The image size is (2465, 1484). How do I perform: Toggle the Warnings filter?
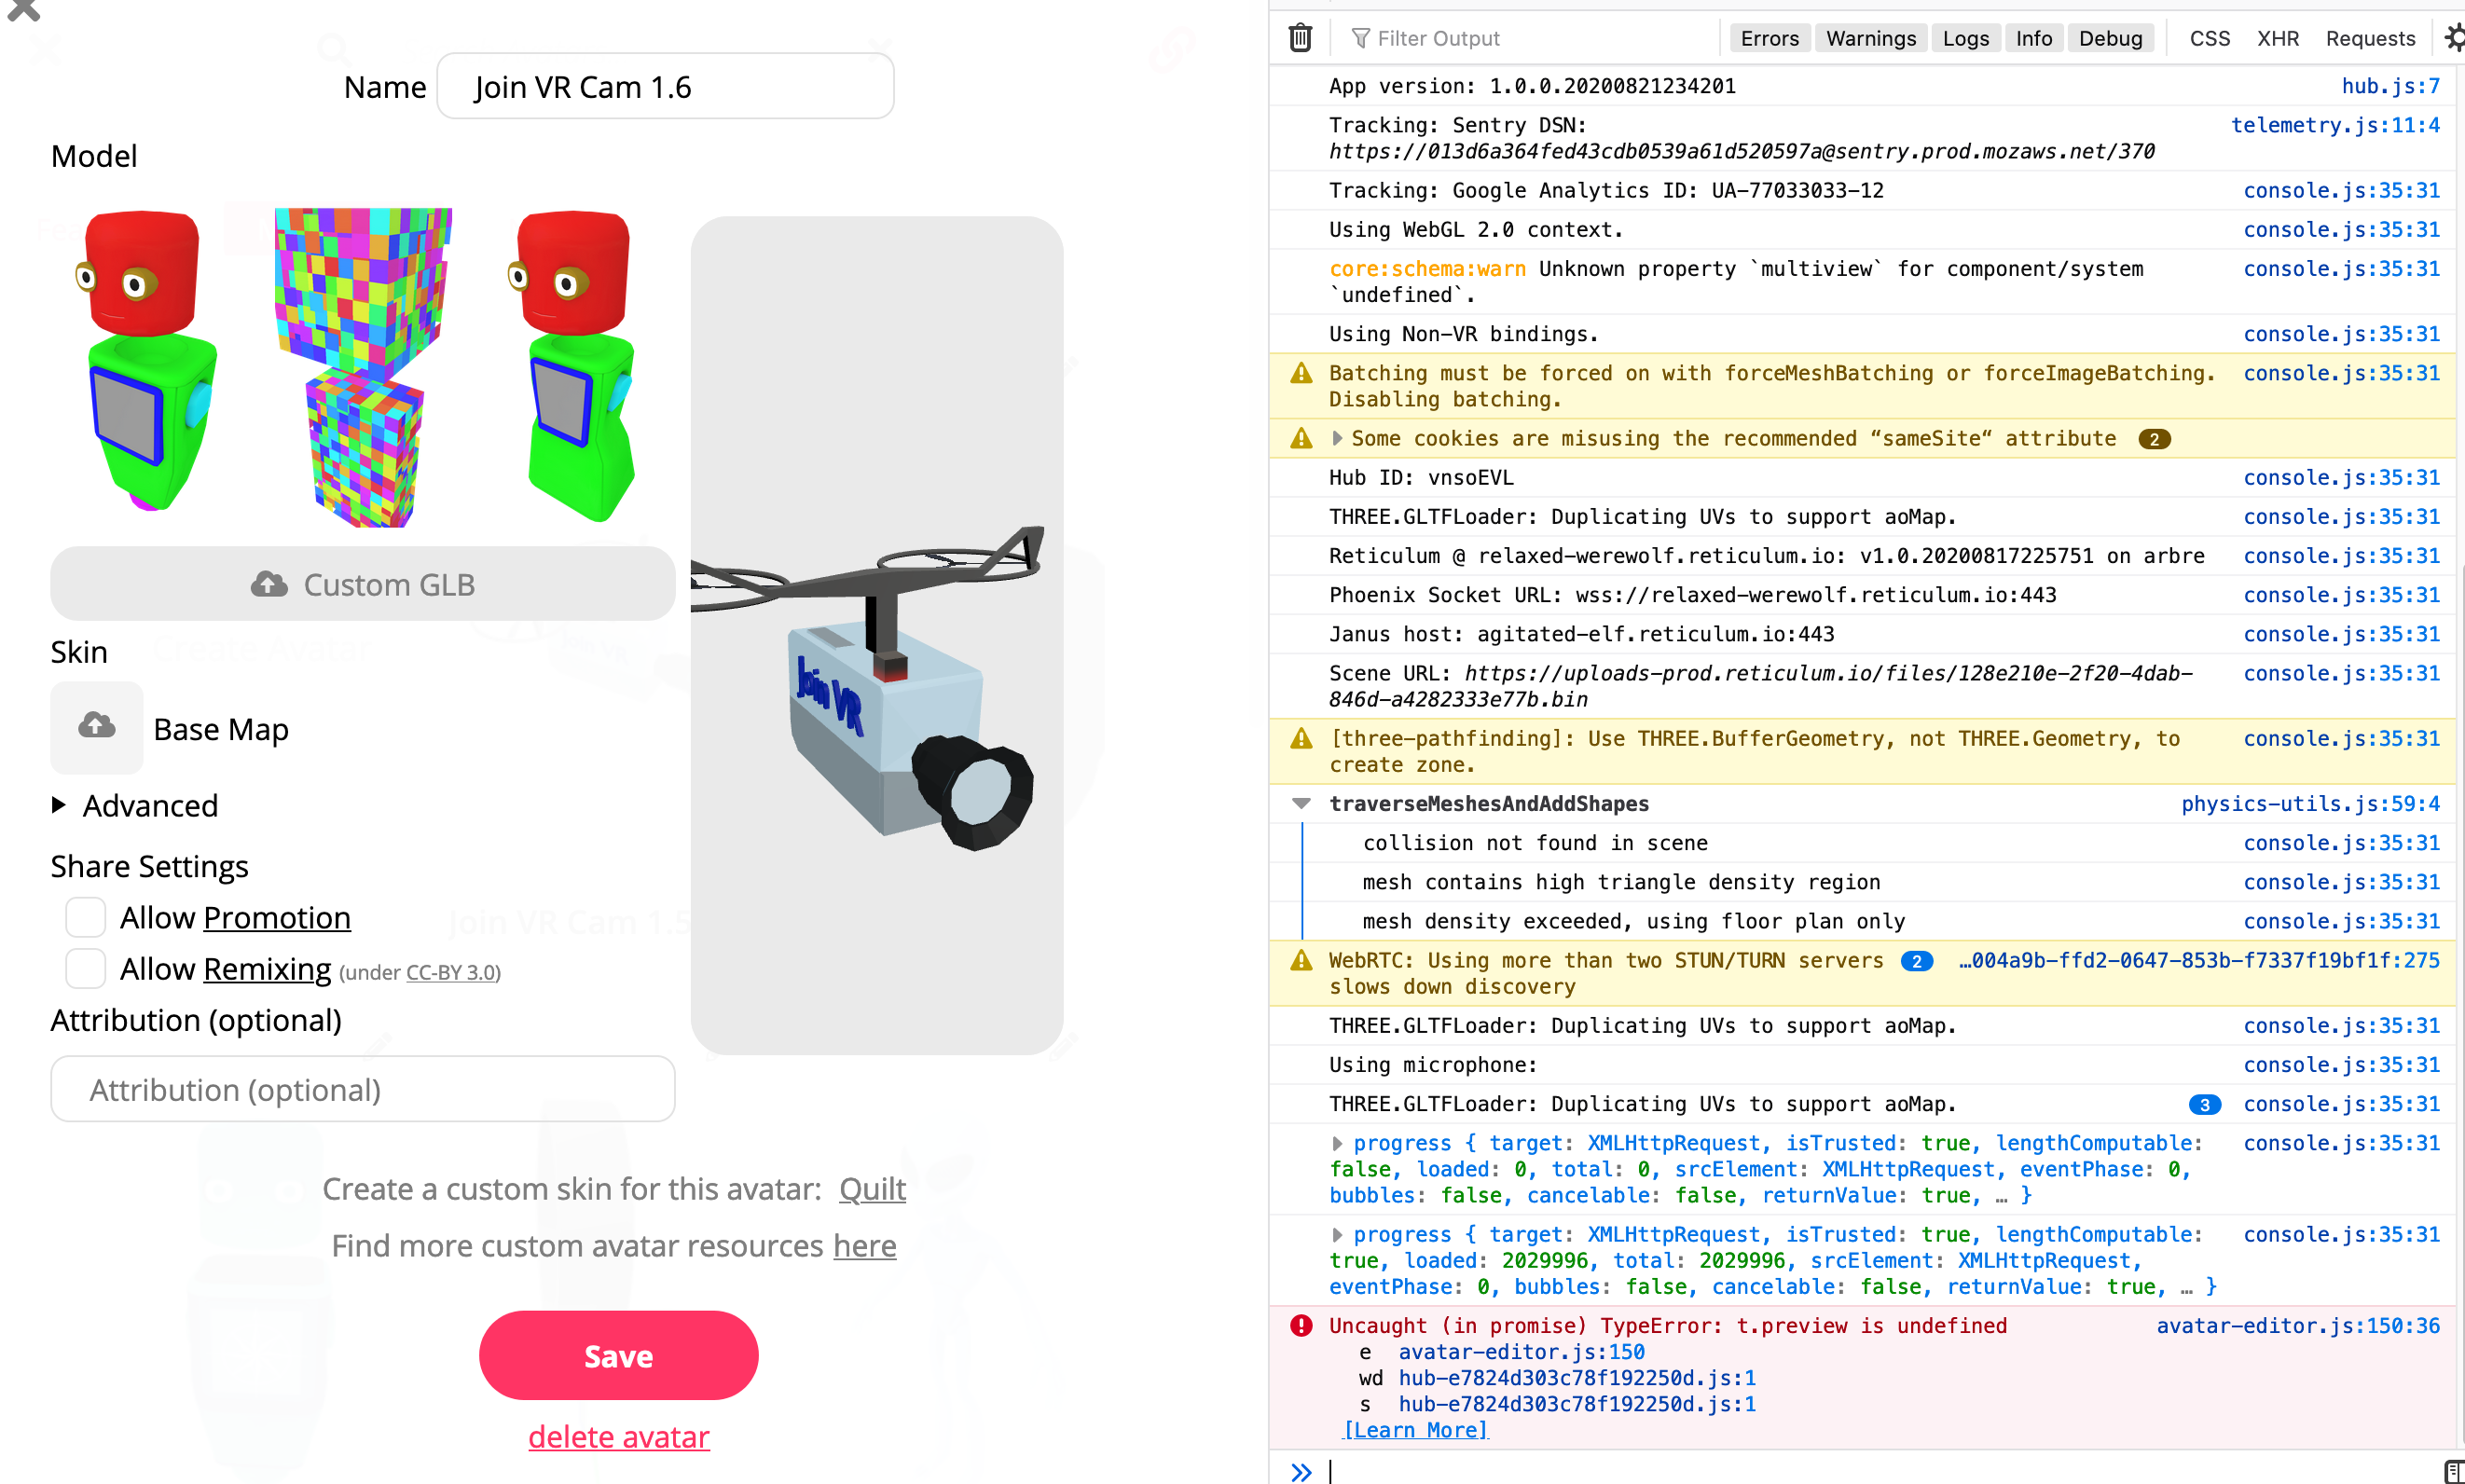(x=1871, y=38)
